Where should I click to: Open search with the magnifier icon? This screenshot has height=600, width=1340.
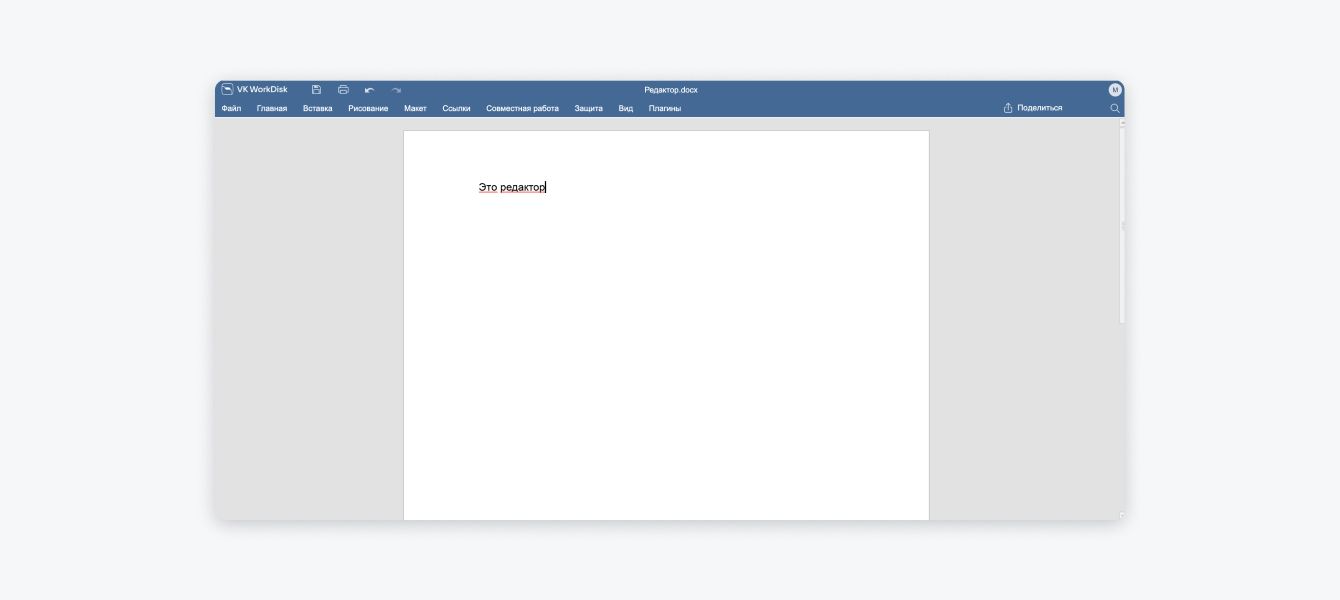pyautogui.click(x=1115, y=108)
